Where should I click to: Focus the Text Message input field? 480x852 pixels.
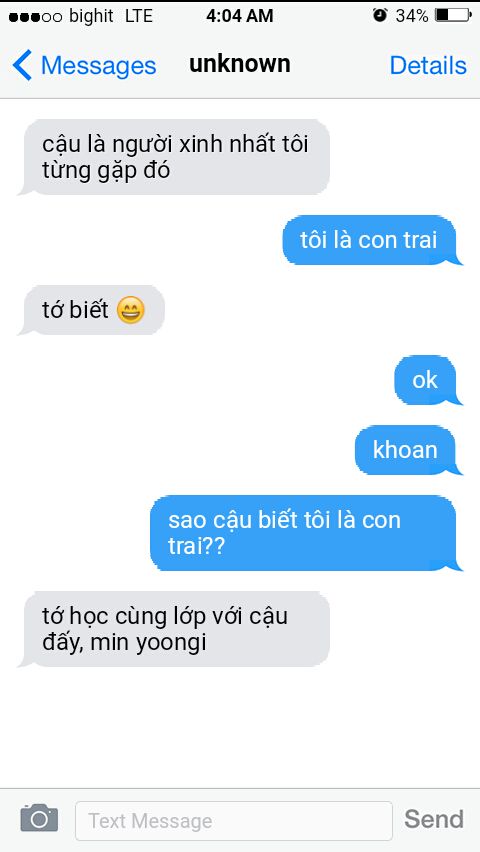click(234, 820)
